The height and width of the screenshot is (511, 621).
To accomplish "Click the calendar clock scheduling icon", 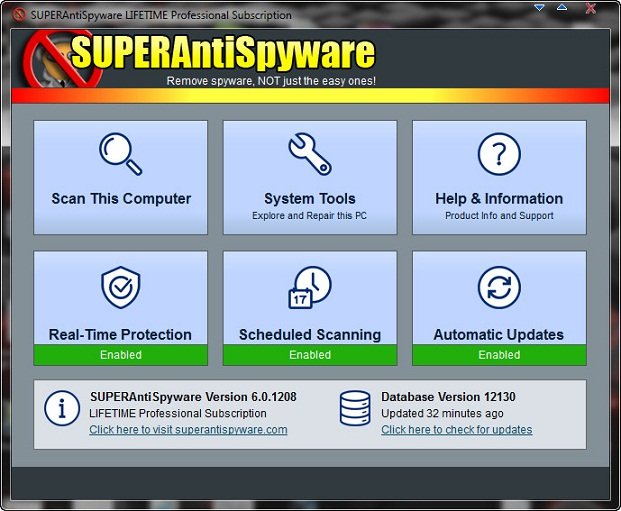I will tap(310, 287).
